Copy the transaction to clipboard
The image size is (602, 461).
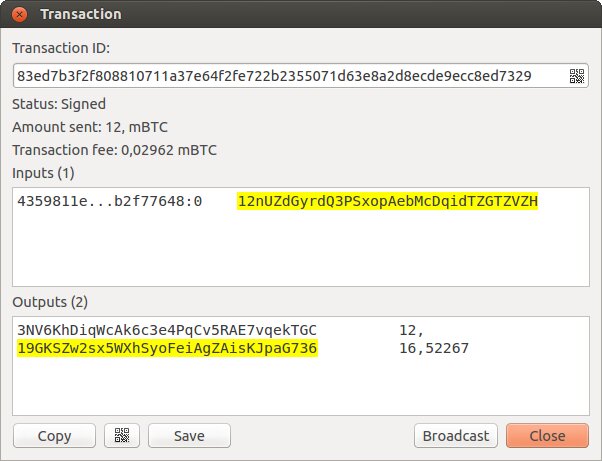point(54,435)
